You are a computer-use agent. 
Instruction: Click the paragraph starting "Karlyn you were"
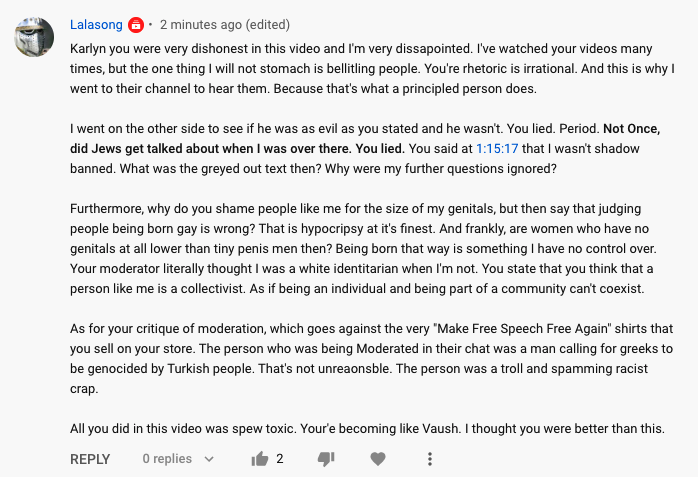(372, 69)
